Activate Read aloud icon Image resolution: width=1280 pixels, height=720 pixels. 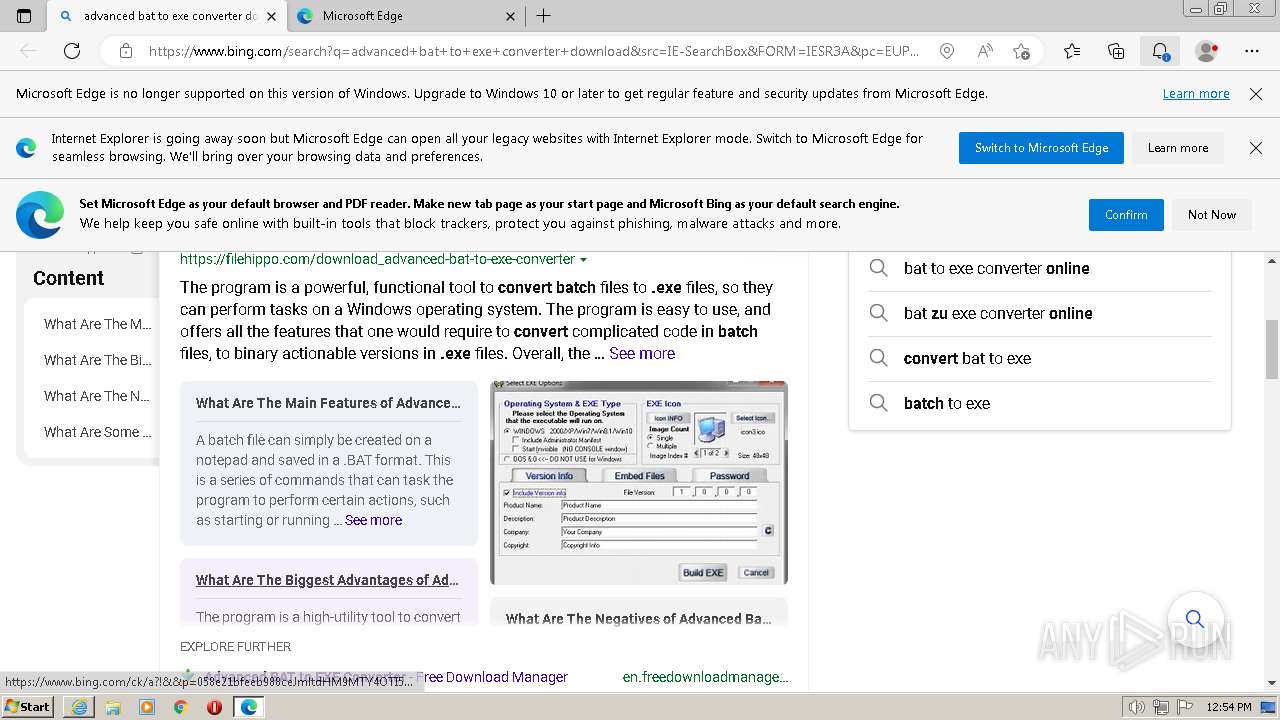point(985,51)
